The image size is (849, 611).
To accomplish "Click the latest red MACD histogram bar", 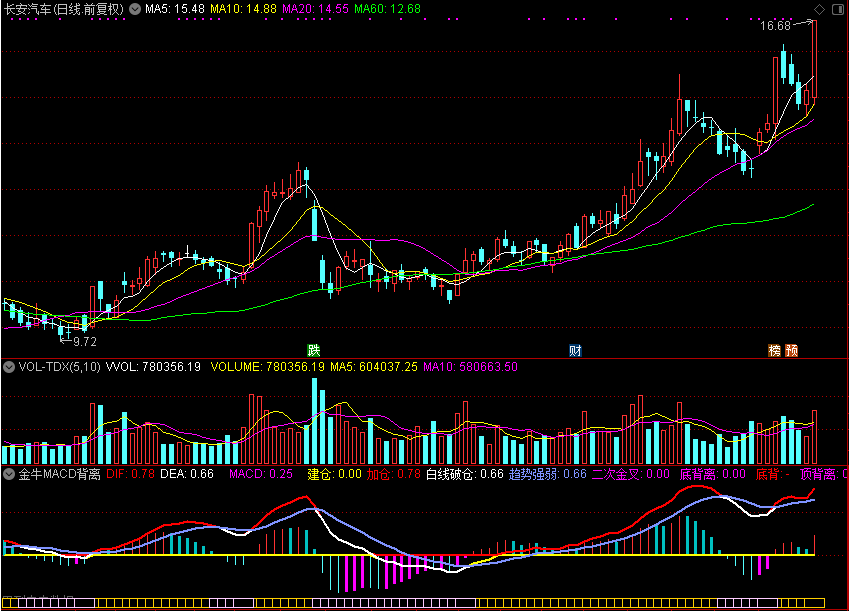I will coord(814,545).
